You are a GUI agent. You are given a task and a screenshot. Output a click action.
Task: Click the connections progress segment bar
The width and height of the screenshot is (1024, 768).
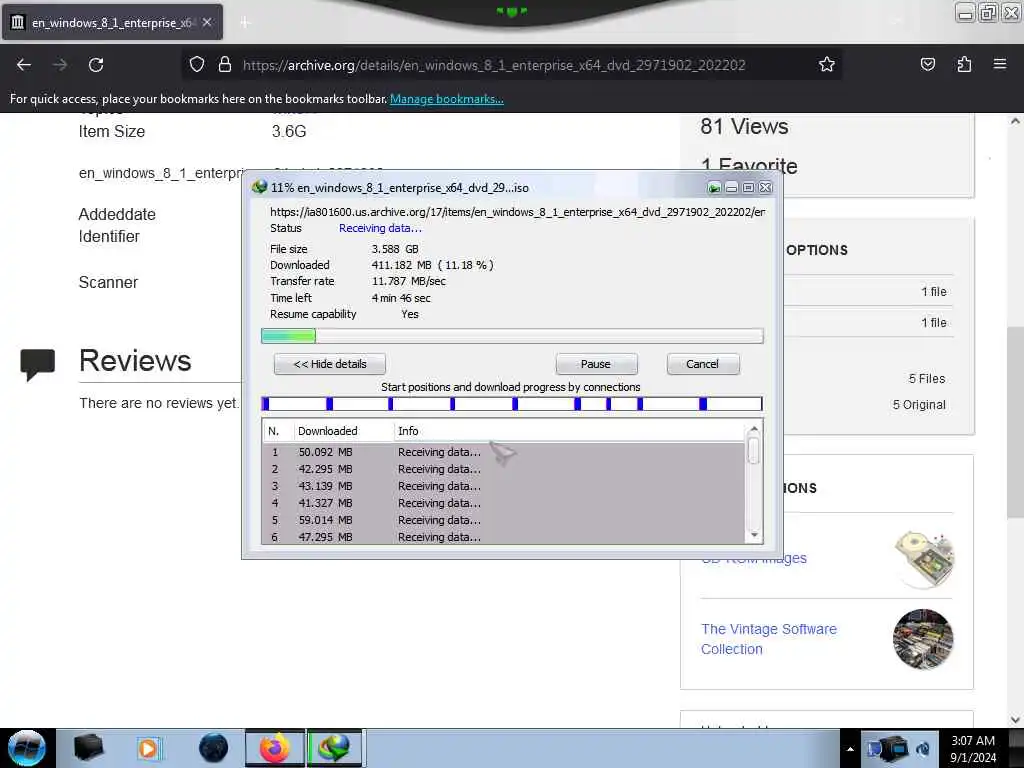pos(512,404)
